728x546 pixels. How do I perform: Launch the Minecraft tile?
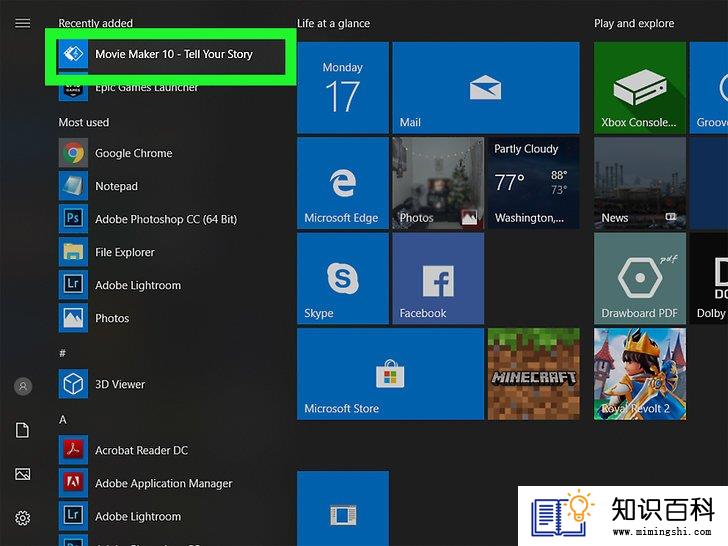[x=533, y=374]
